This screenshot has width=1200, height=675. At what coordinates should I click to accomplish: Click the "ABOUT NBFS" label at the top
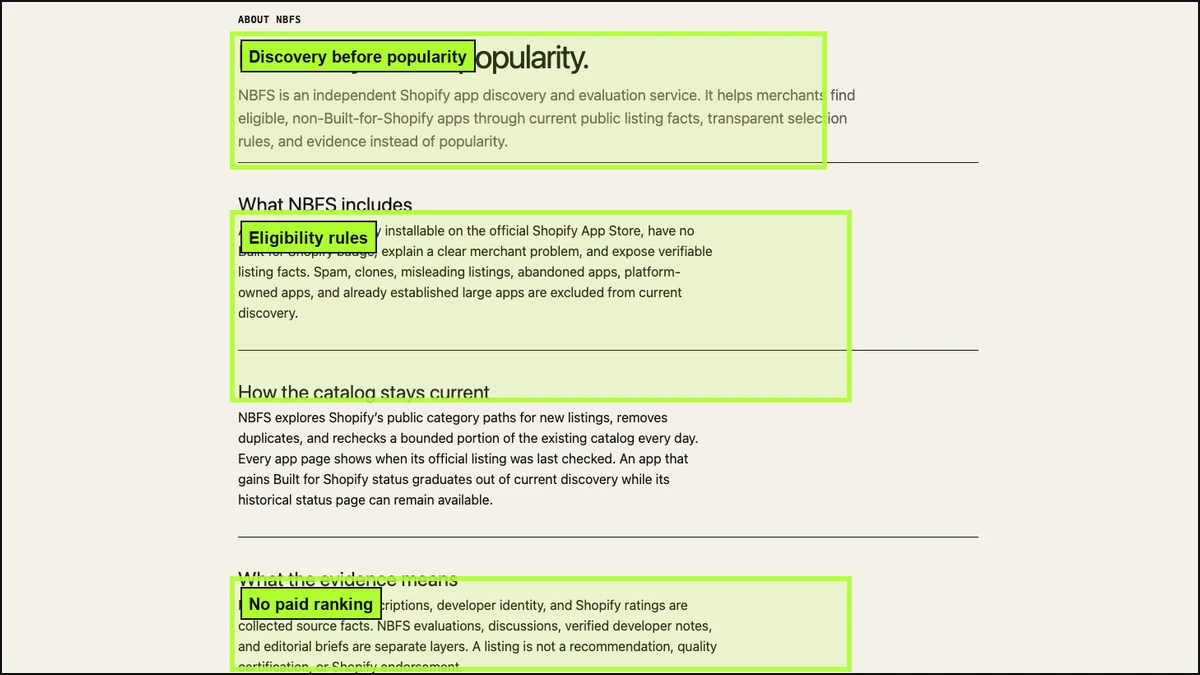pos(269,19)
